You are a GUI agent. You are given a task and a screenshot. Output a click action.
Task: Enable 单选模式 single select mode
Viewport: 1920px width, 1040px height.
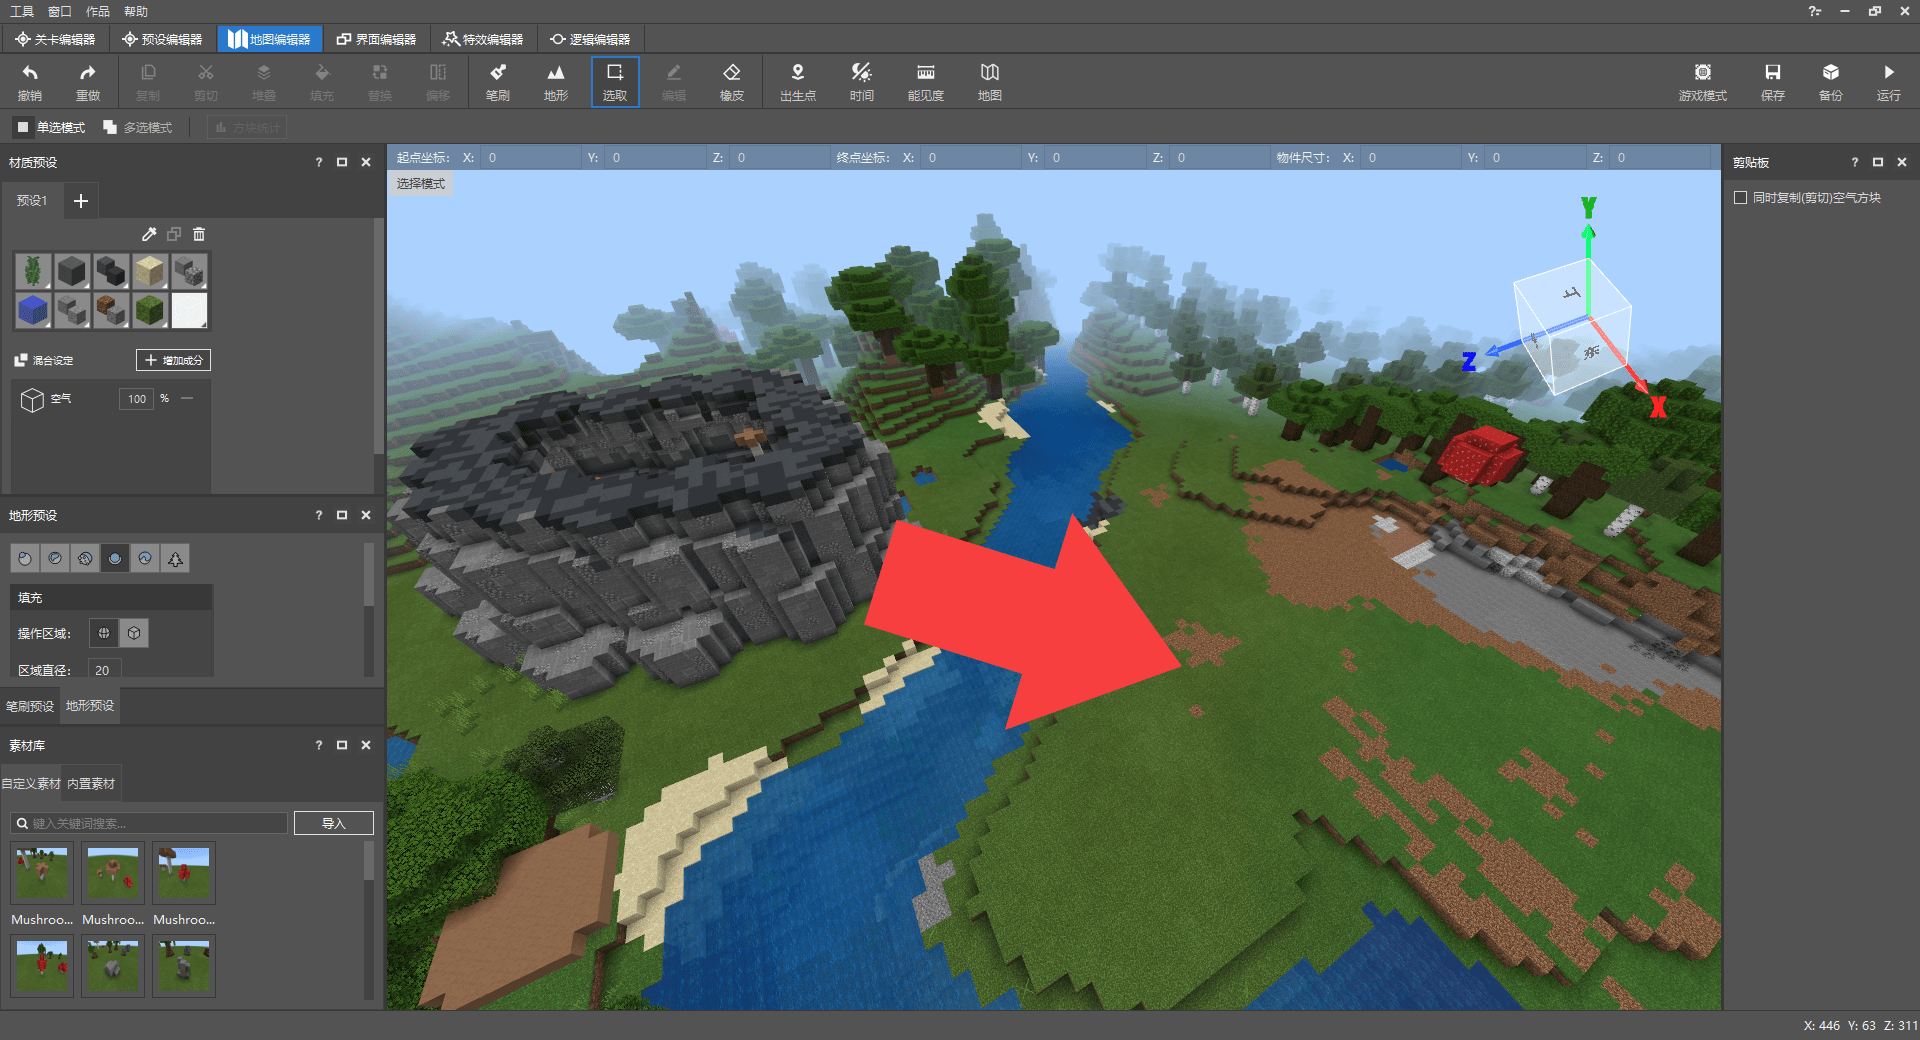tap(50, 127)
